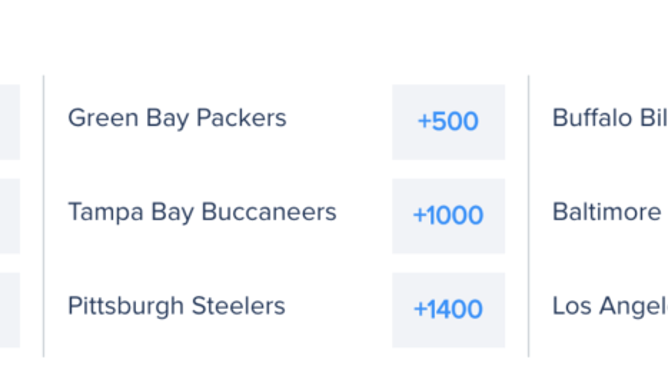Viewport: 668px width, 376px height.
Task: Open the Tampa Bay Buccaneers team label
Action: tap(202, 212)
